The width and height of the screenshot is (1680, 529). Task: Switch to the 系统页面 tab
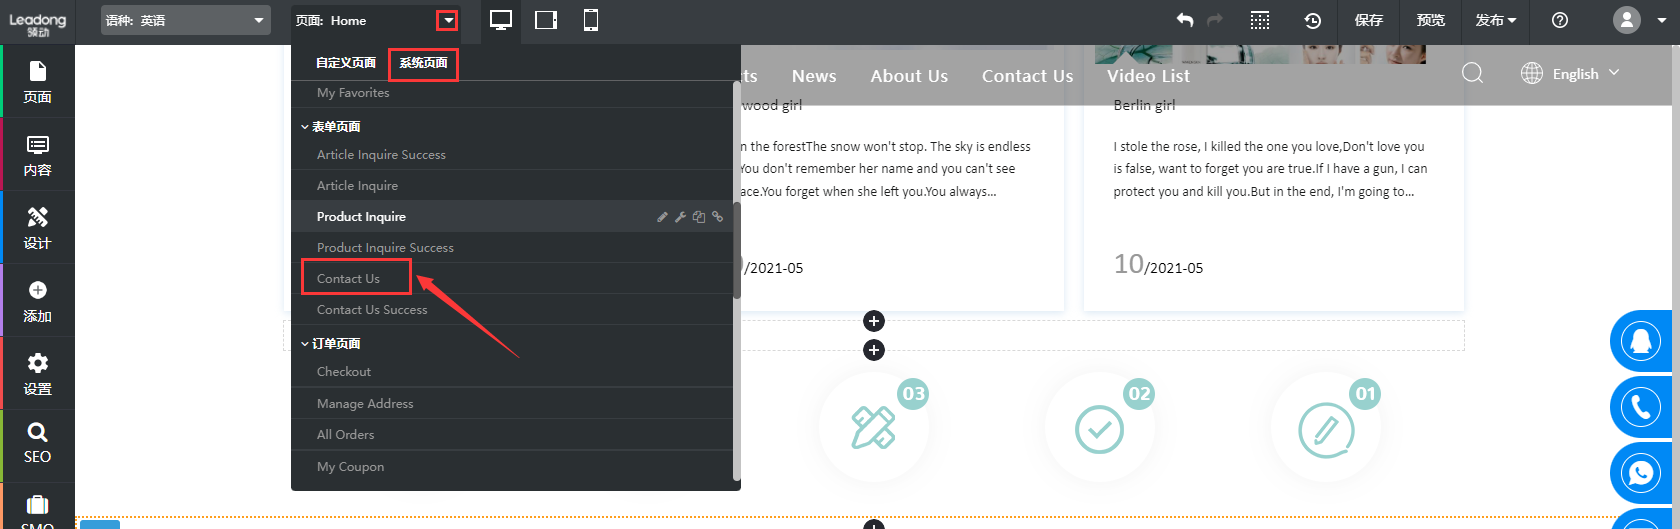[x=423, y=63]
